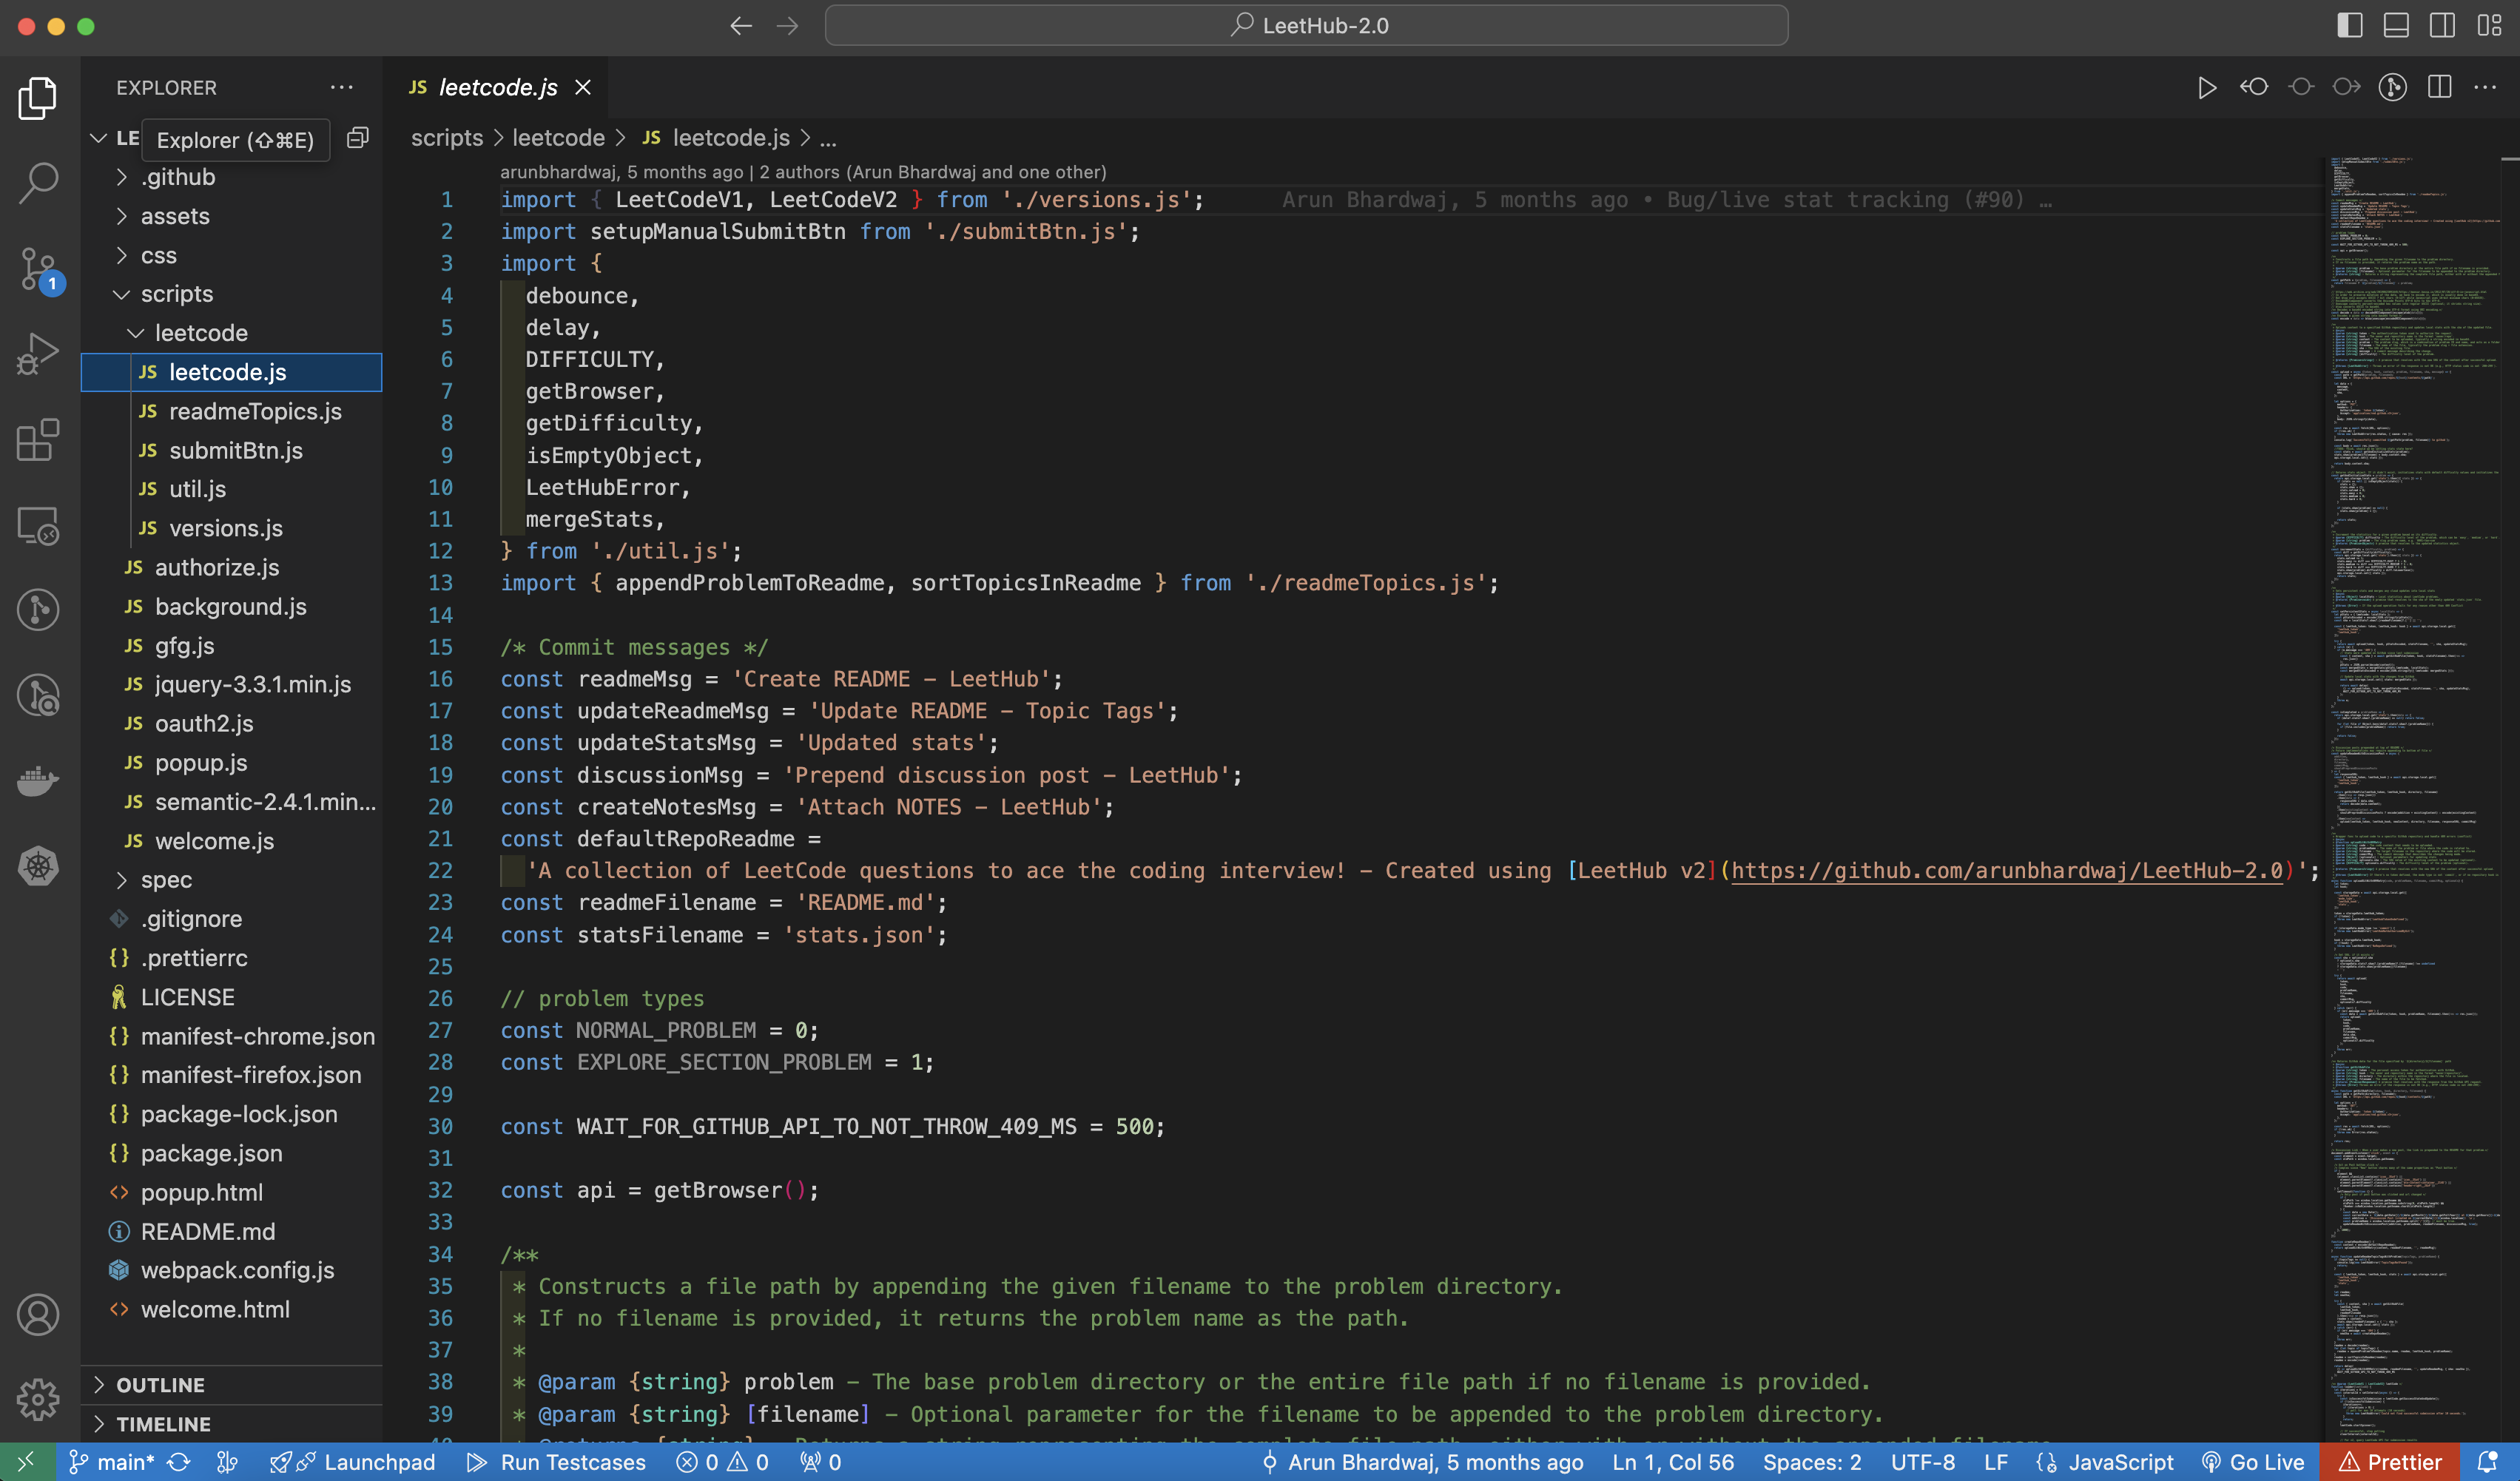Screen dimensions: 2520x1481
Task: Expand the OUTLINE section
Action: coord(160,1385)
